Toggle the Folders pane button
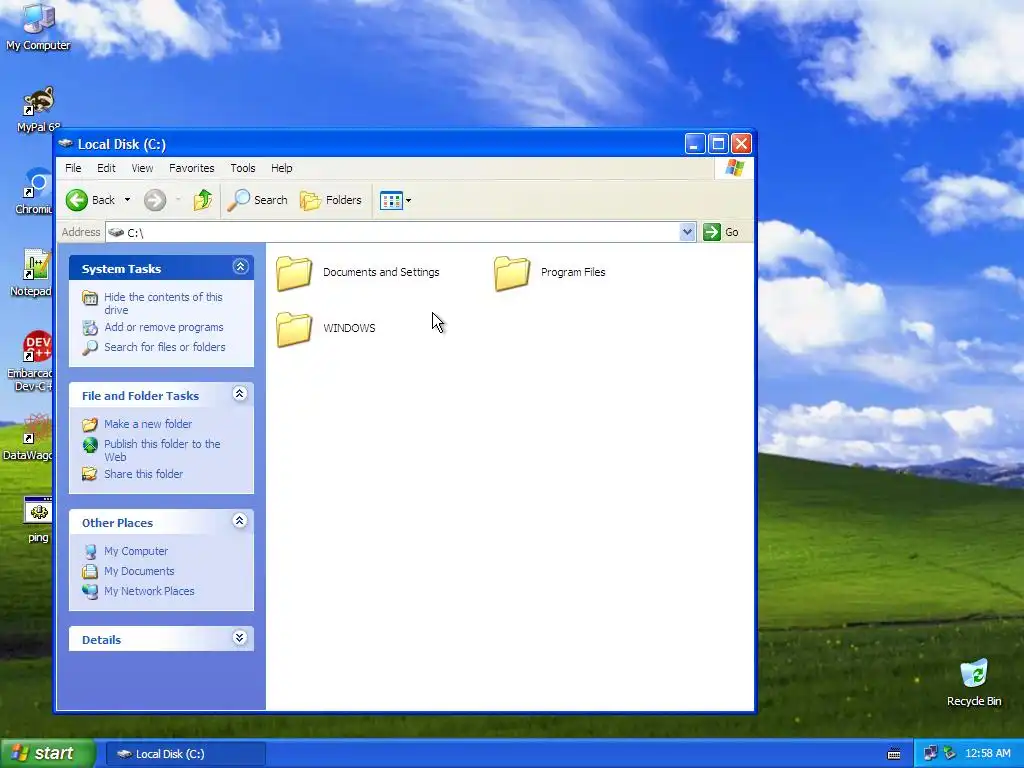The height and width of the screenshot is (768, 1024). click(x=330, y=200)
